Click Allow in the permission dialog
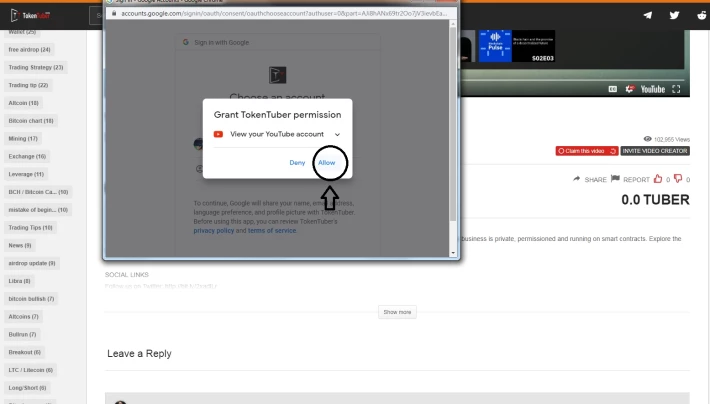Screen dimensions: 710x404 pyautogui.click(x=326, y=163)
